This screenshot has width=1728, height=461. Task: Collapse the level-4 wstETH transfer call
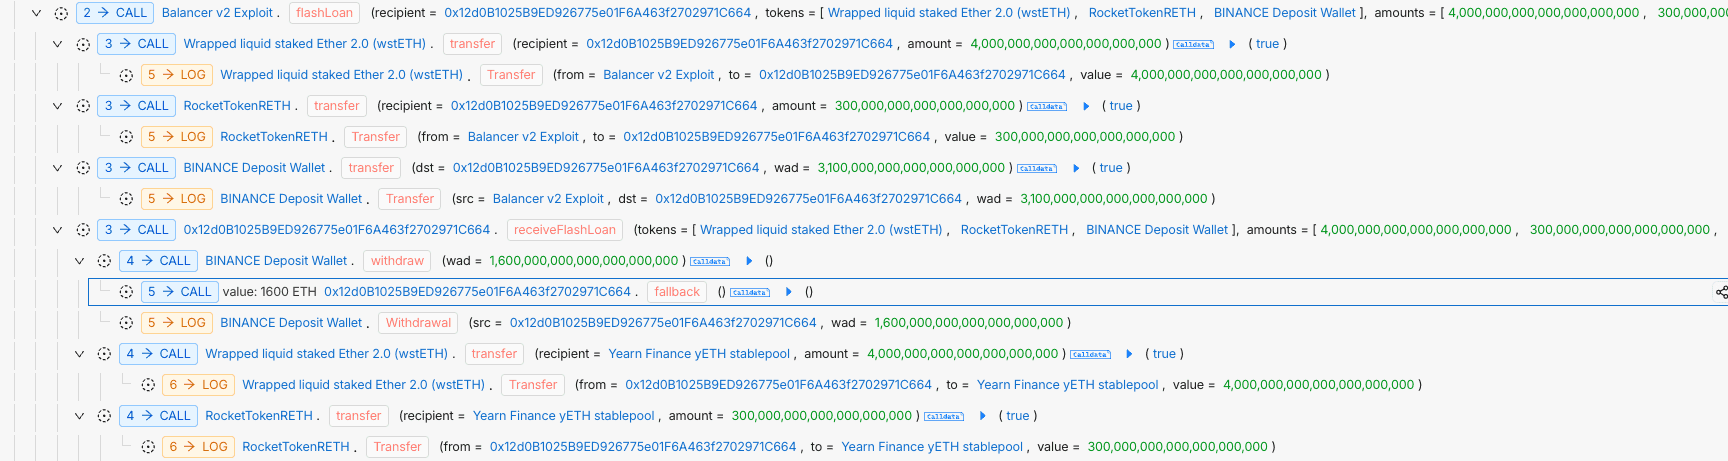(x=79, y=354)
